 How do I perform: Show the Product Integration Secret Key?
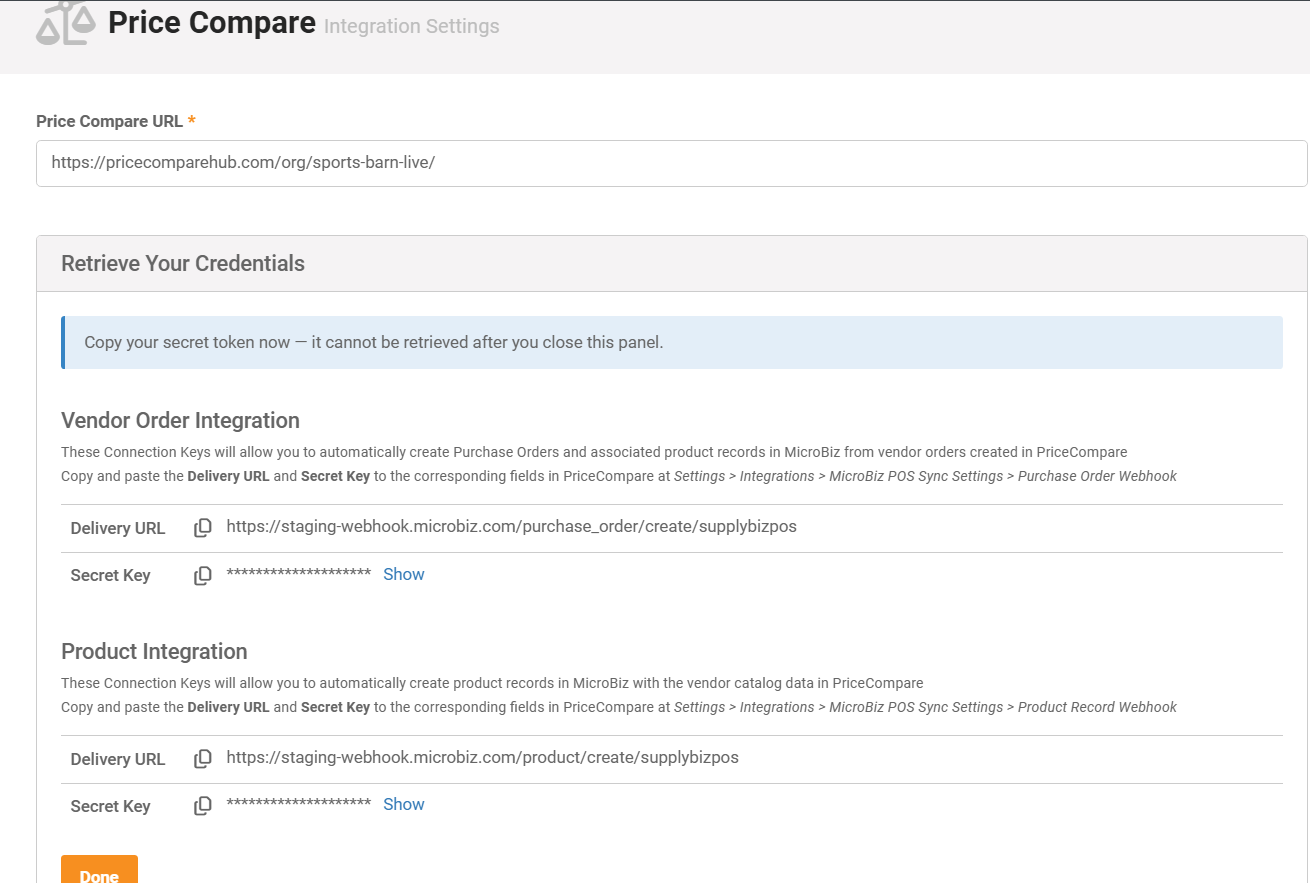[404, 804]
